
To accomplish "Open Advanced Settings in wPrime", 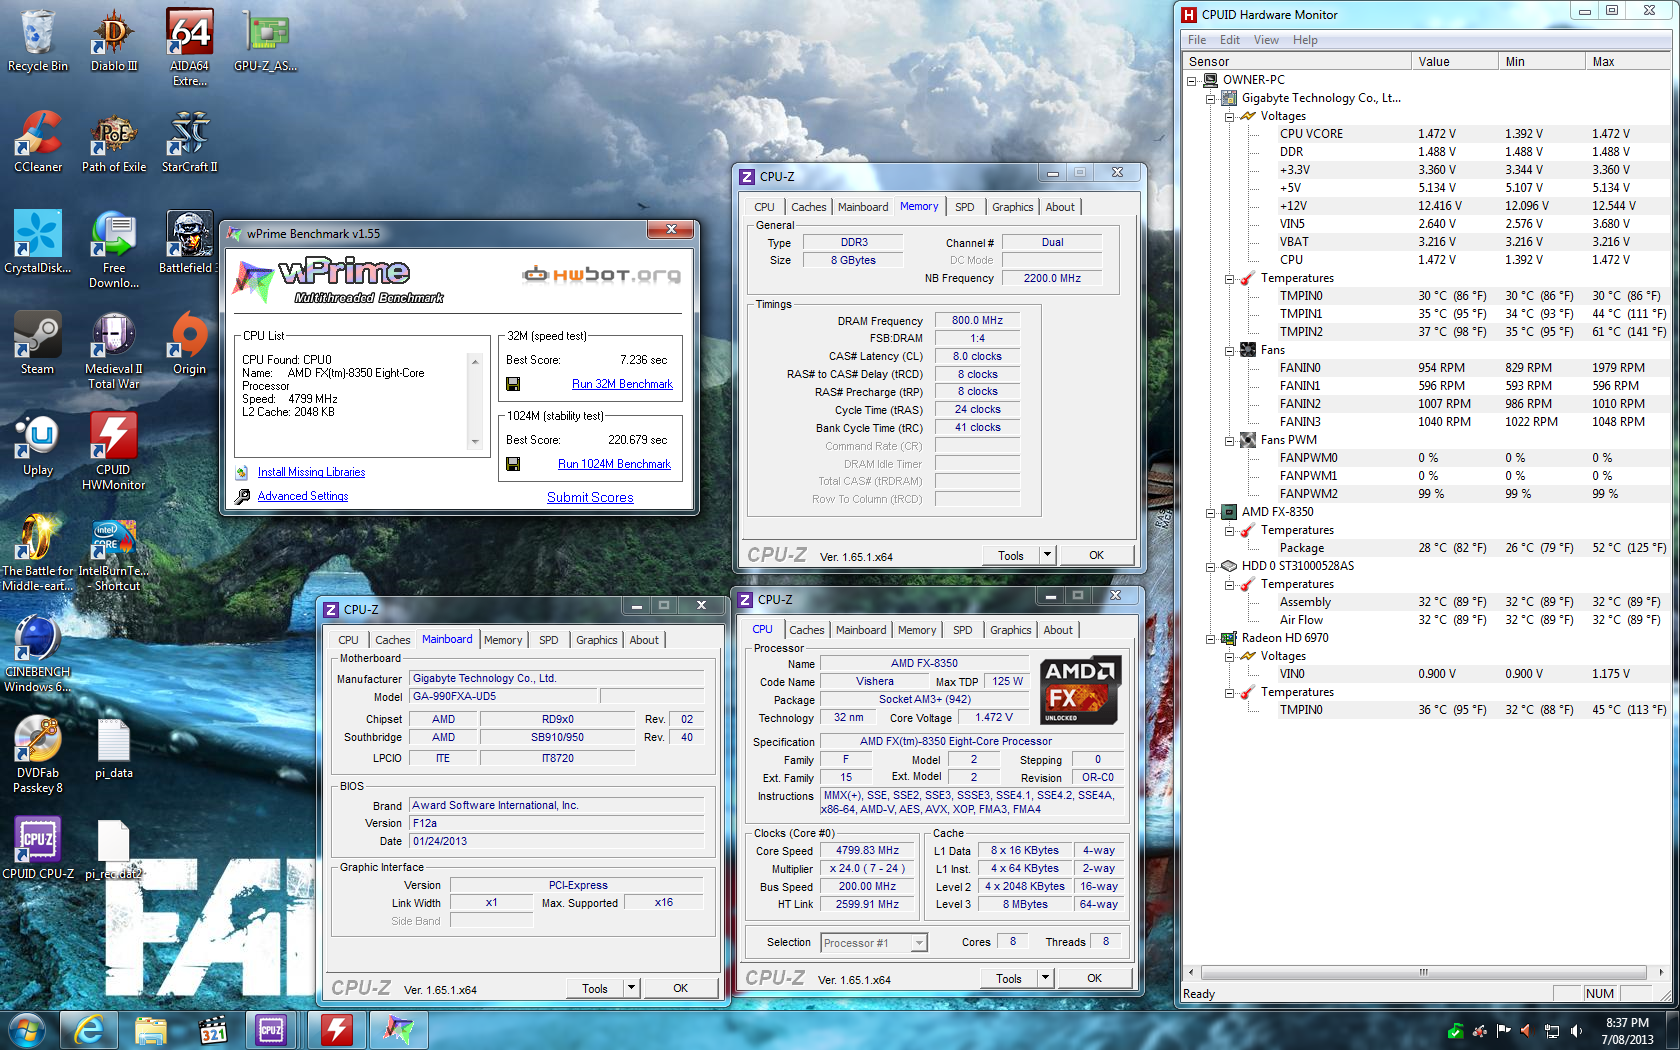I will point(303,496).
